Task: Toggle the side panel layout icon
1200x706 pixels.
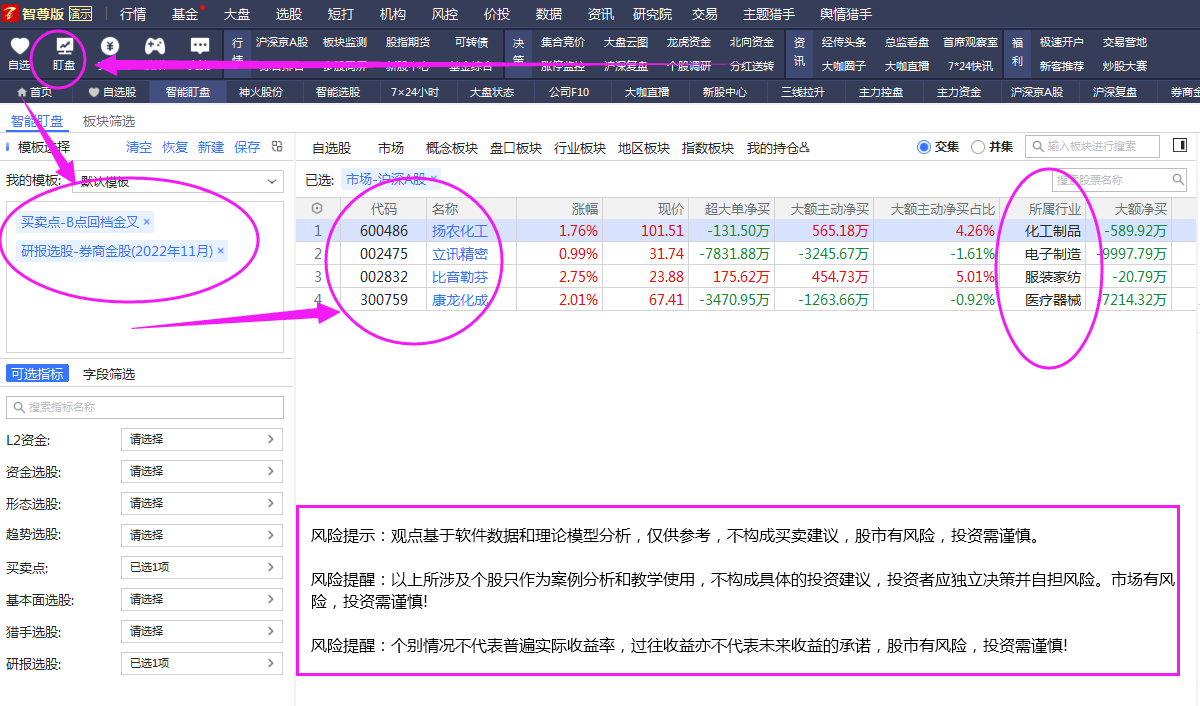Action: pyautogui.click(x=1179, y=146)
